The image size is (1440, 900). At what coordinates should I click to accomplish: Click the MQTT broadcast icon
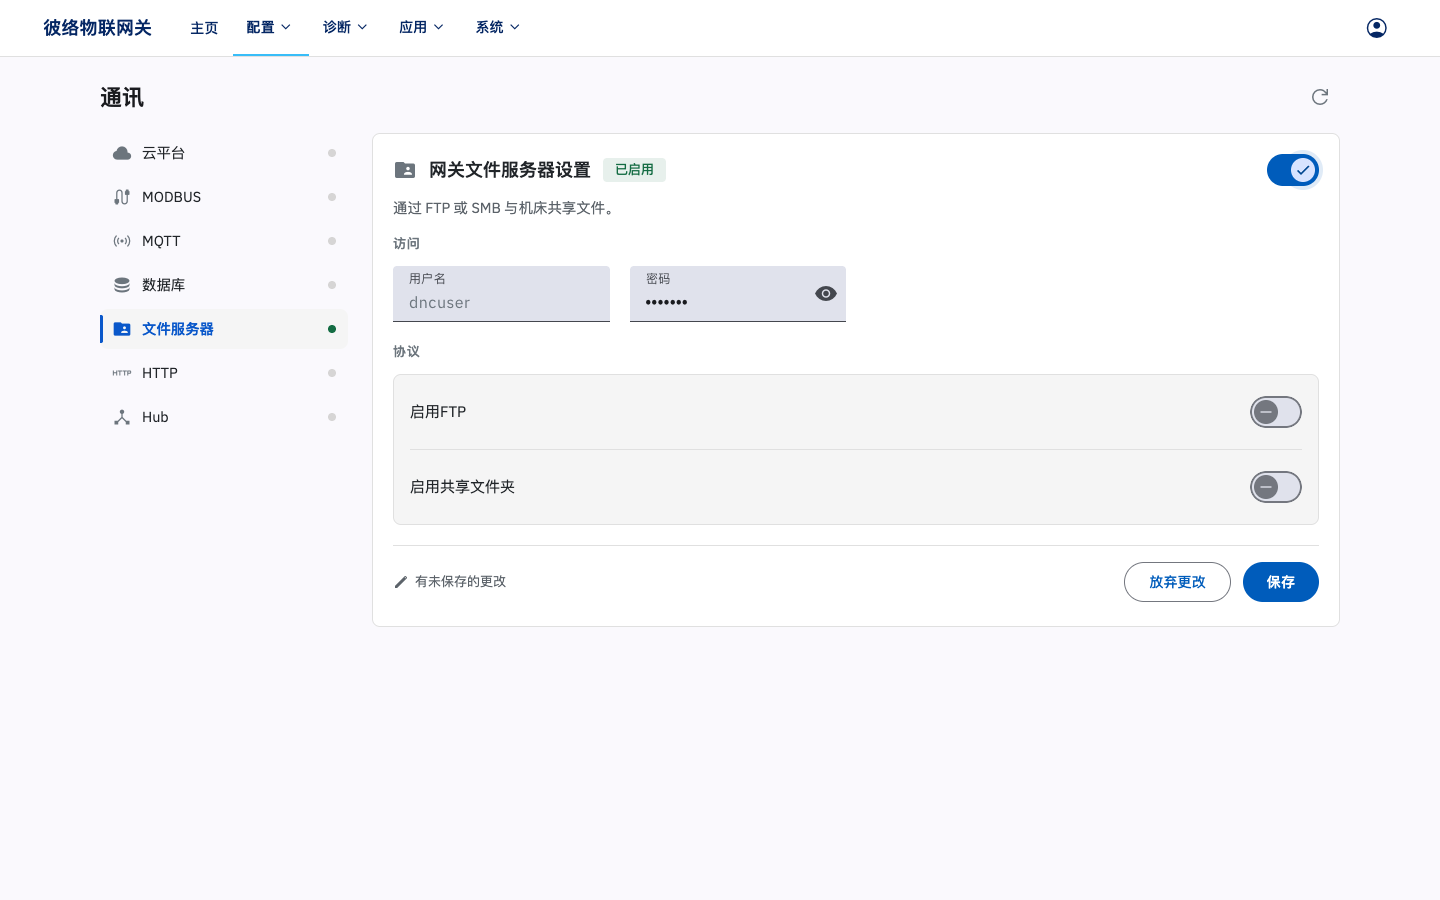click(122, 241)
